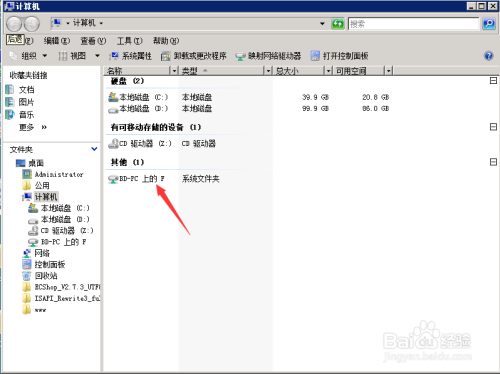500x374 pixels.
Task: Open the 工具(T) menu
Action: (130, 41)
